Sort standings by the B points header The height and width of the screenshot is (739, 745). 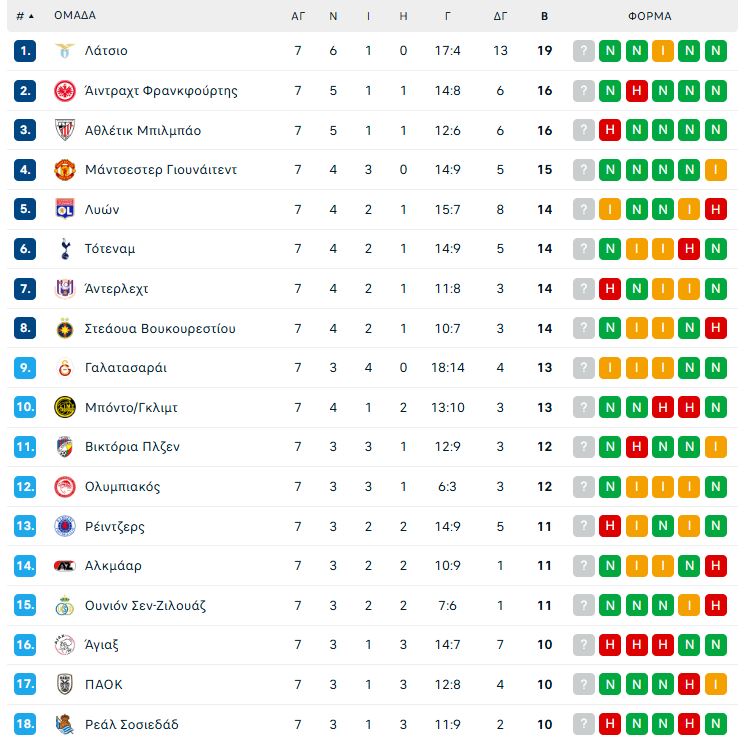(544, 16)
